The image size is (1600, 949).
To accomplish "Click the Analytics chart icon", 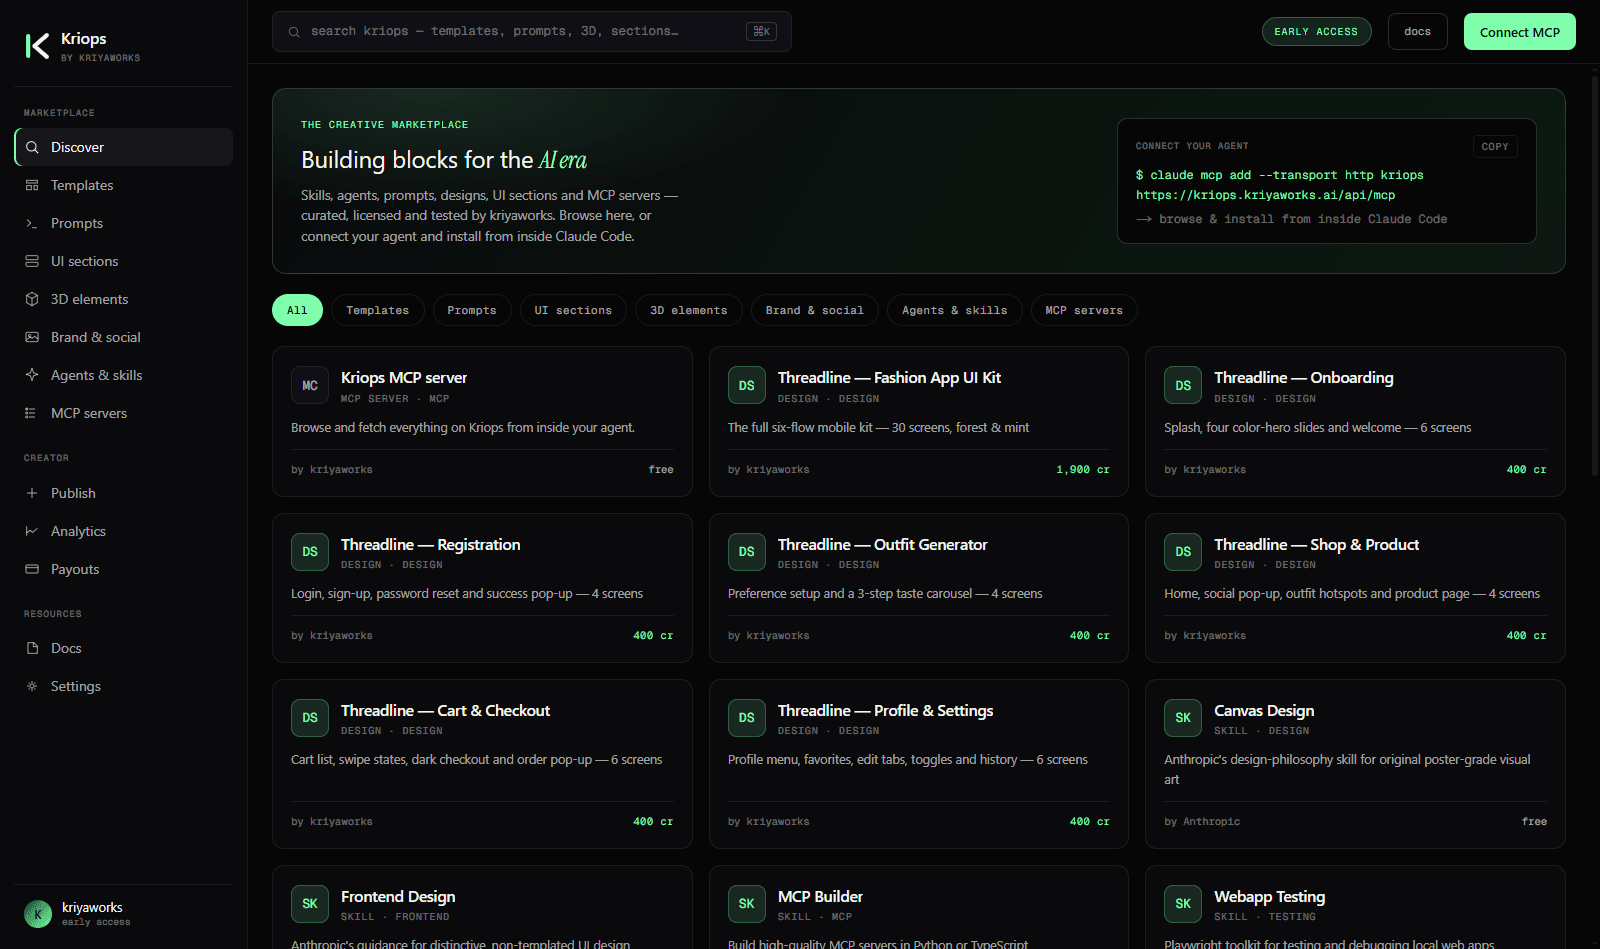I will click(32, 531).
